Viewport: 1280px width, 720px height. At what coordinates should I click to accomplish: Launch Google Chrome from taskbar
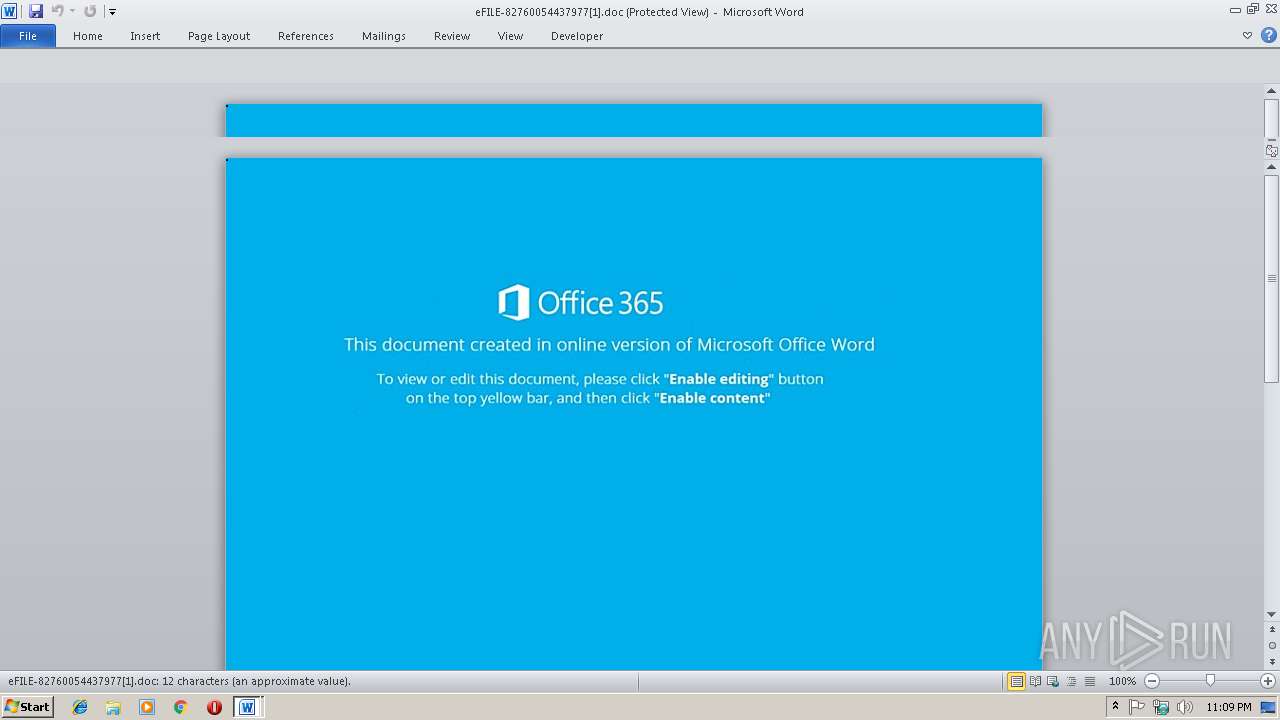point(180,707)
